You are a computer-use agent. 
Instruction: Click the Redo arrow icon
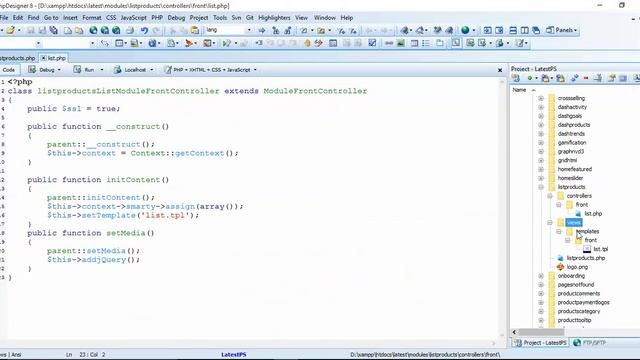click(x=156, y=30)
